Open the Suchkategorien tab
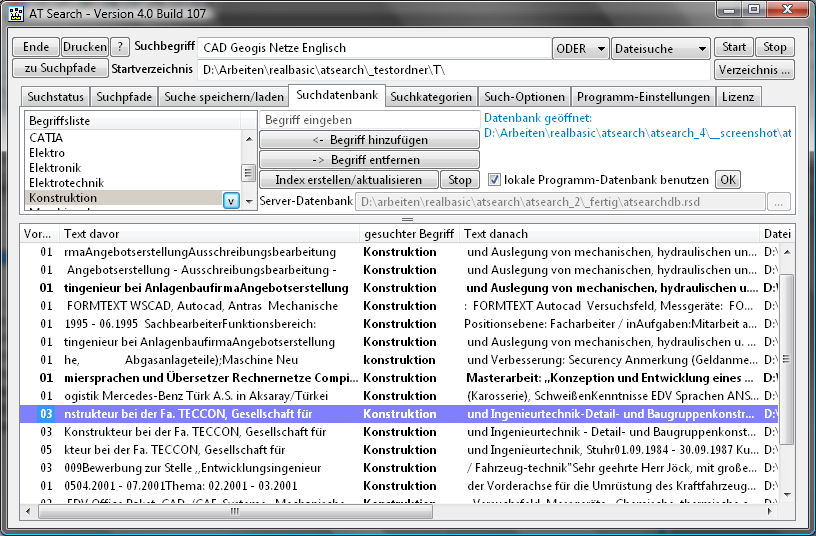816x536 pixels. (x=431, y=97)
